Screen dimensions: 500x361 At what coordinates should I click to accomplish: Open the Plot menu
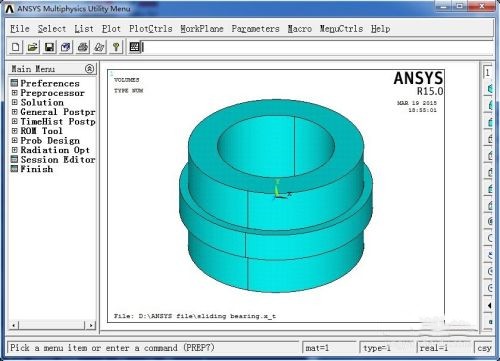(111, 29)
